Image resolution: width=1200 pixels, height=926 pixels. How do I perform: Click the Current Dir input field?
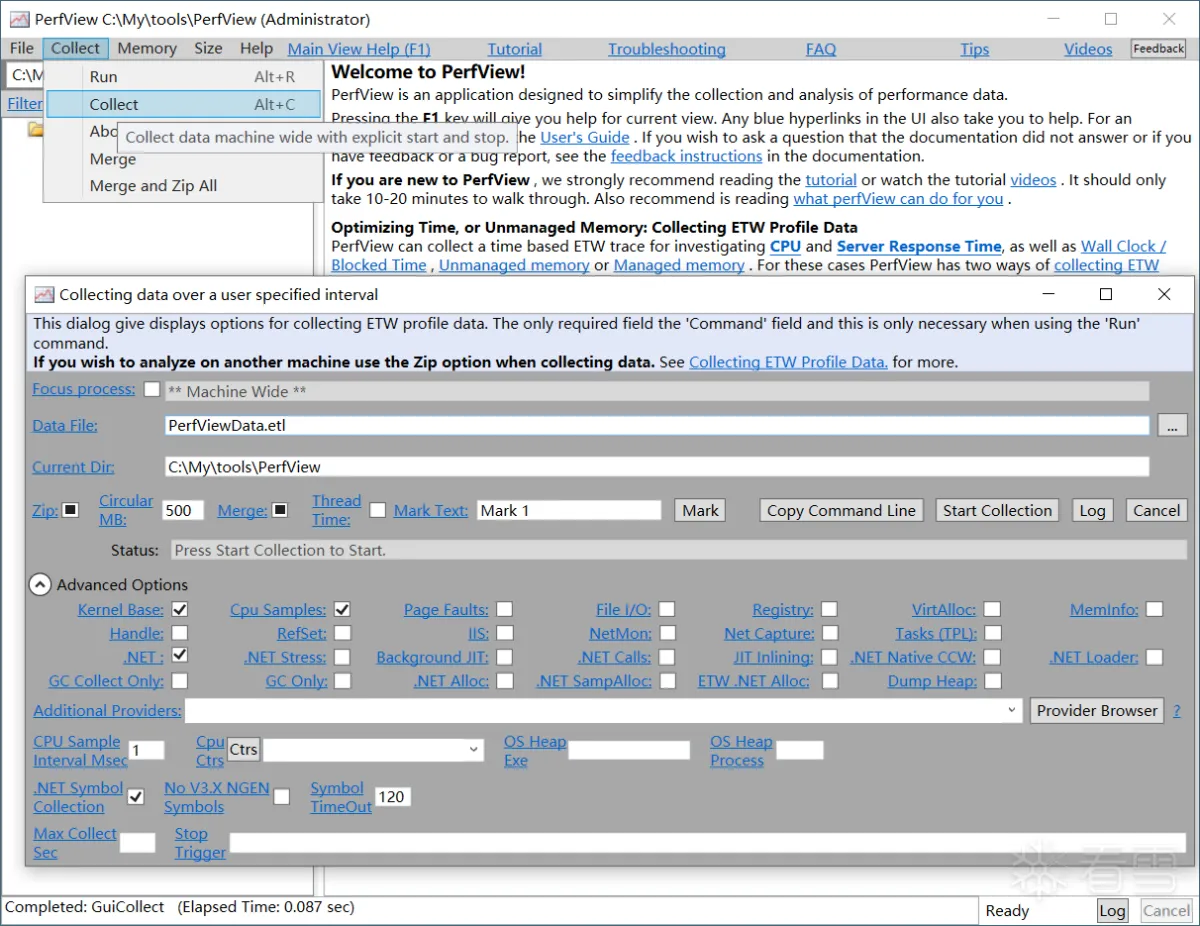(657, 467)
